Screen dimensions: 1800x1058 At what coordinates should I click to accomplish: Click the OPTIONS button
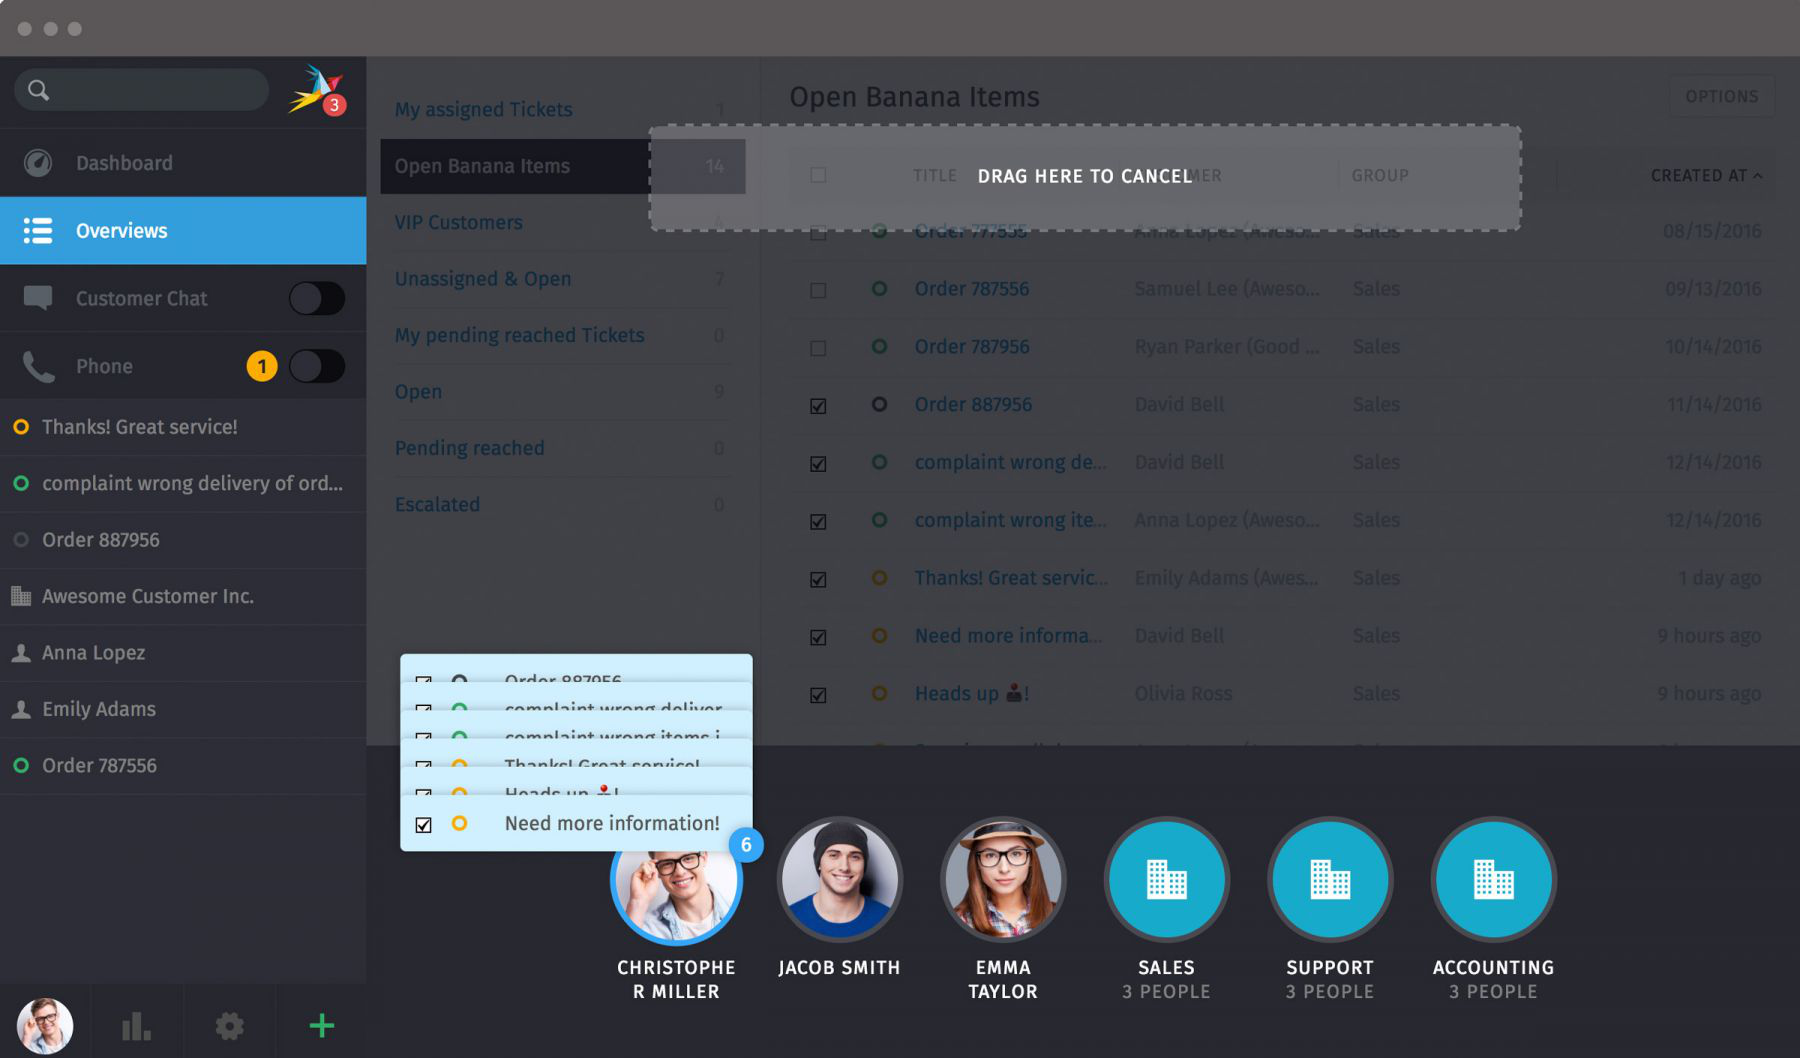tap(1721, 96)
